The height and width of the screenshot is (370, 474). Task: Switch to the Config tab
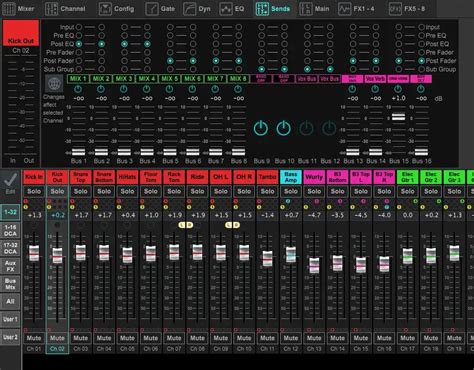click(x=117, y=9)
